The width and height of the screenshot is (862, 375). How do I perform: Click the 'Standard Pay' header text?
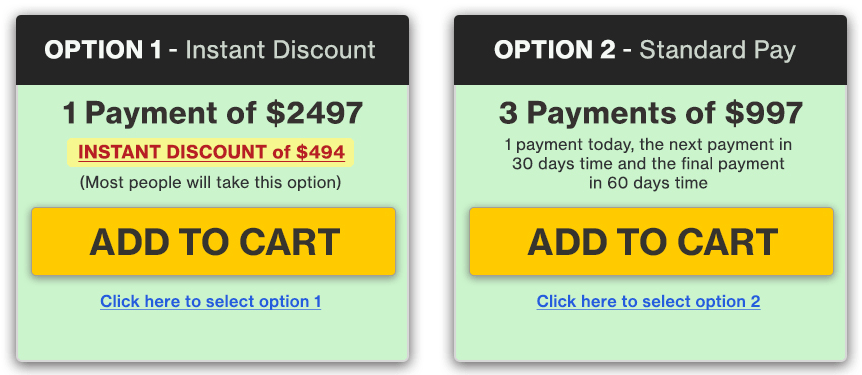click(717, 50)
